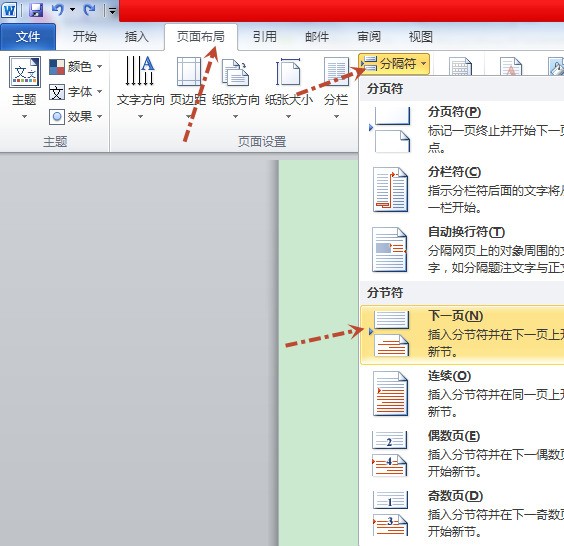Click the 页边距 margins icon

coord(189,72)
